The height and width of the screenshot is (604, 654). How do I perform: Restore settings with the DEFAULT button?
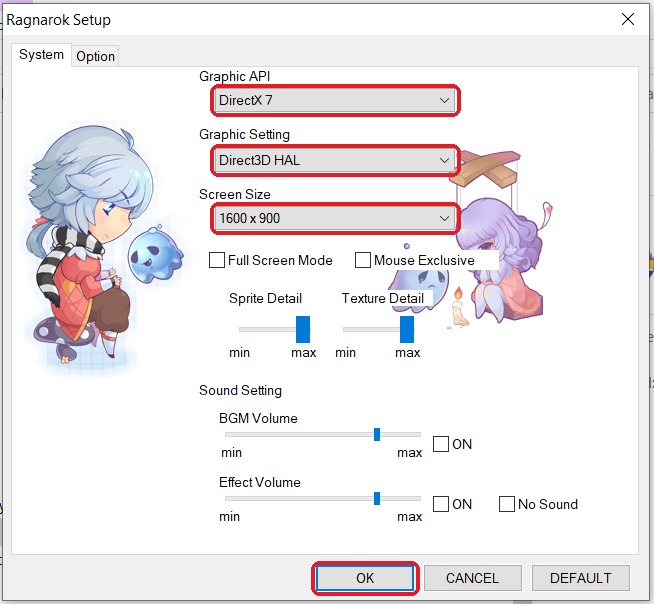(581, 578)
